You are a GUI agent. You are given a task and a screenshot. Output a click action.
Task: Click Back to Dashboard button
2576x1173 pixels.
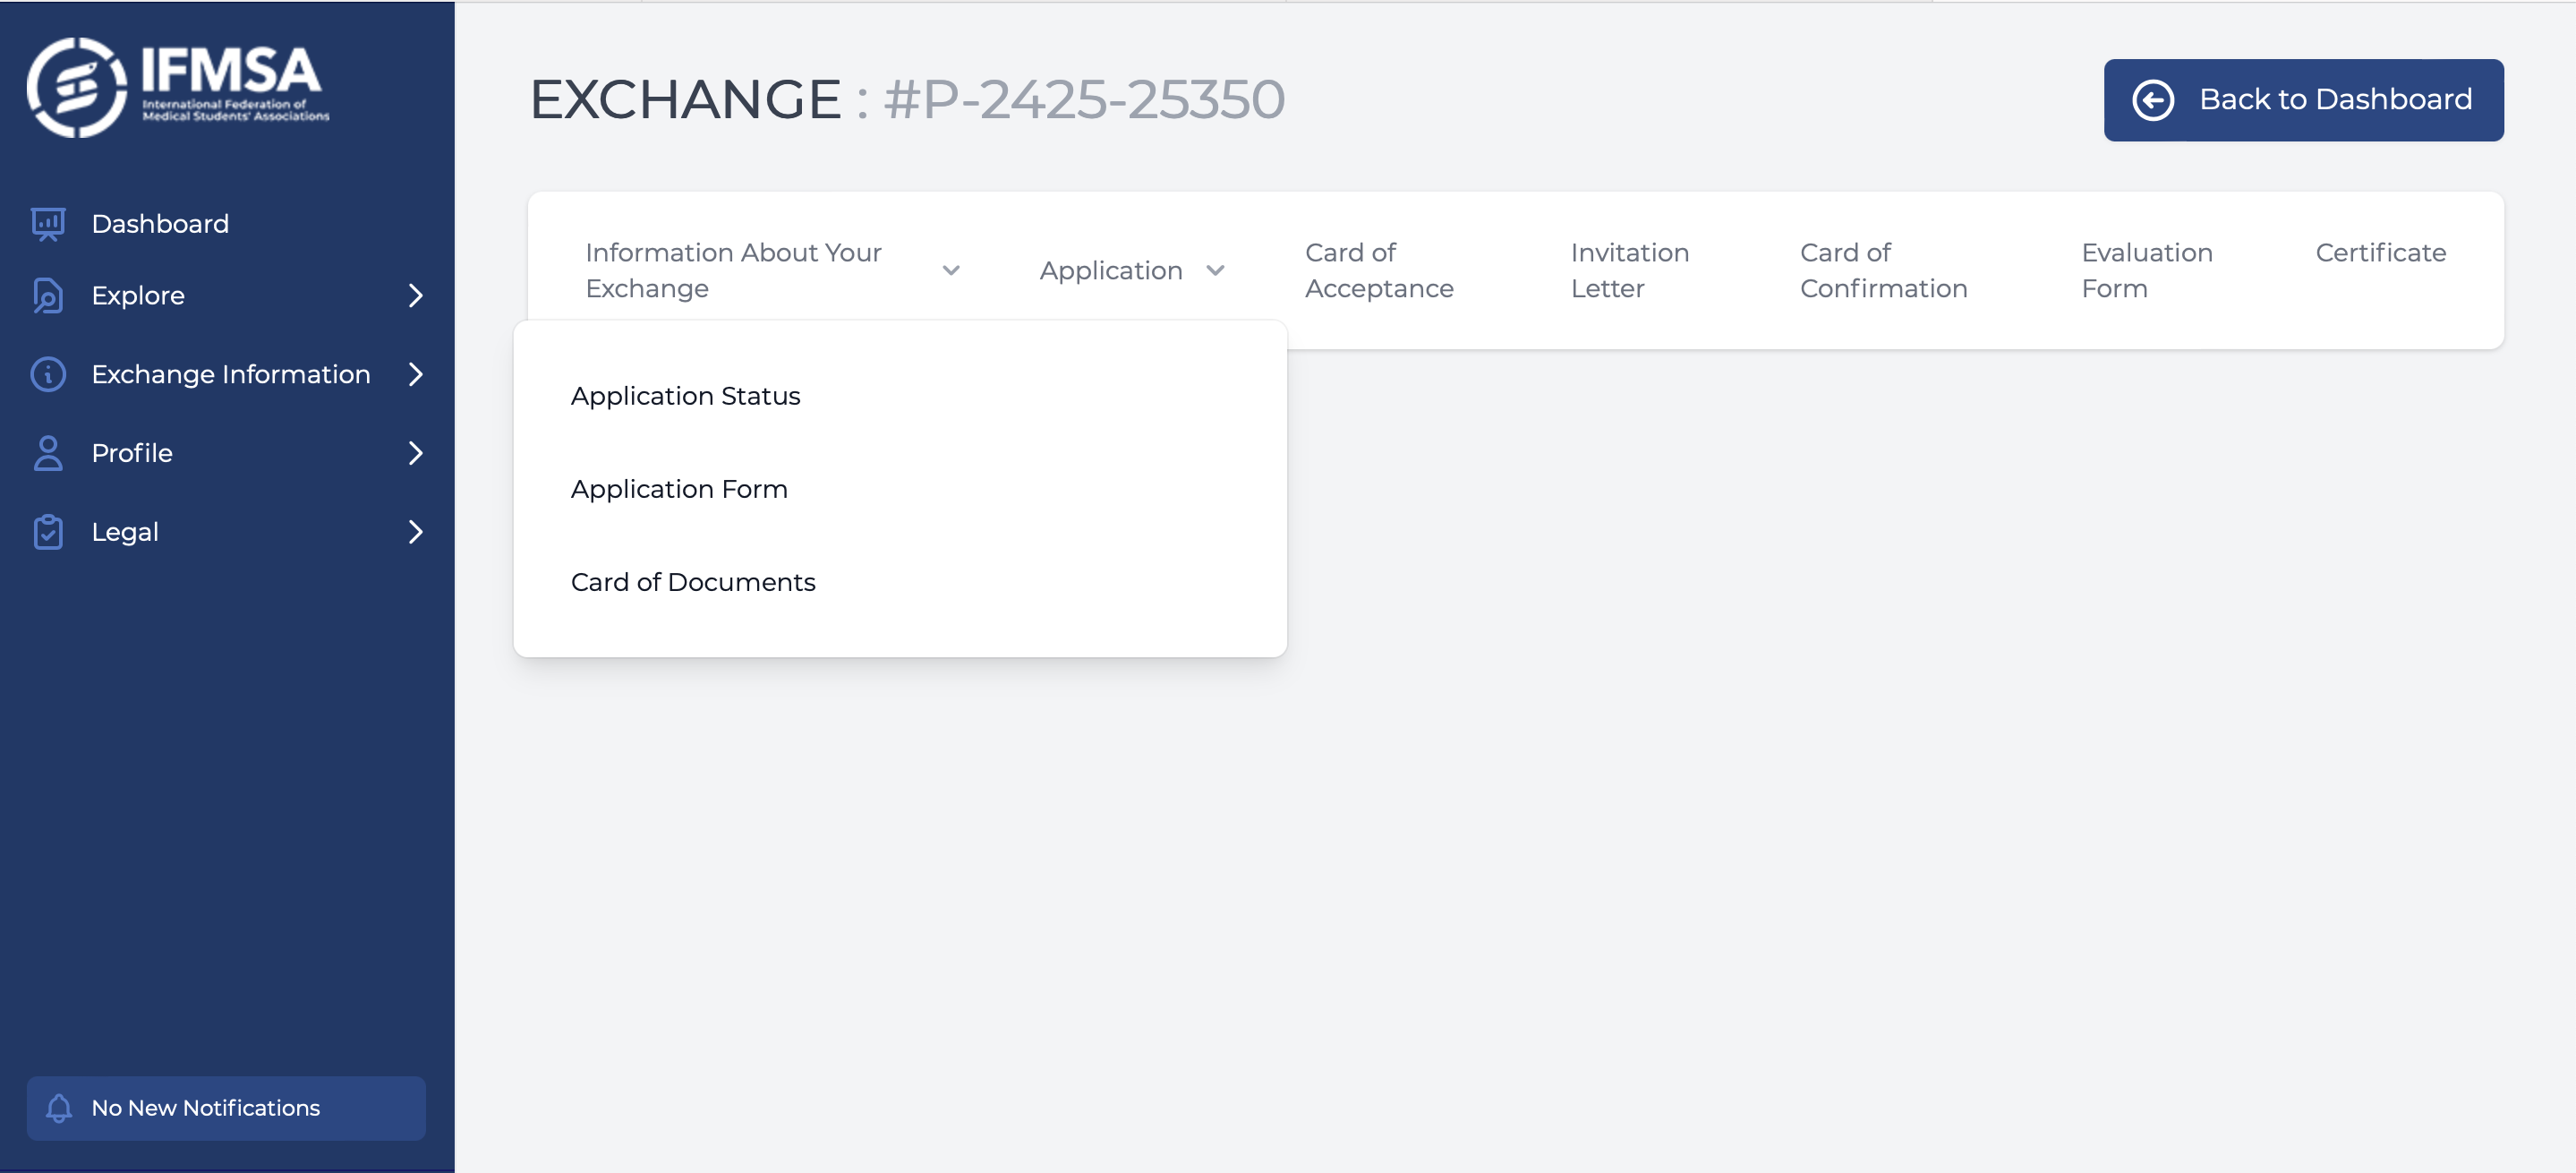coord(2303,100)
